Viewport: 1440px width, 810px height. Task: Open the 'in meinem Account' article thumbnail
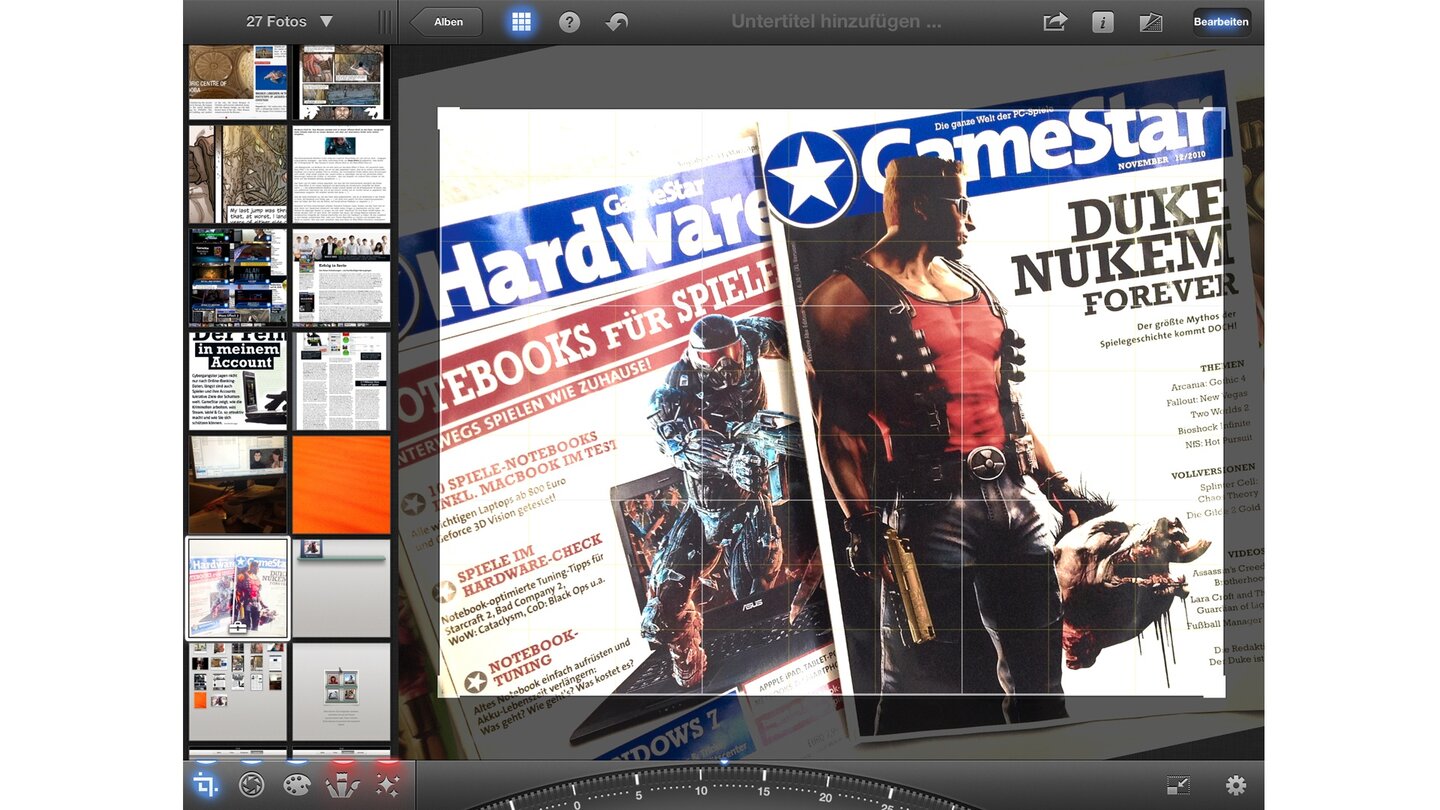(x=238, y=380)
